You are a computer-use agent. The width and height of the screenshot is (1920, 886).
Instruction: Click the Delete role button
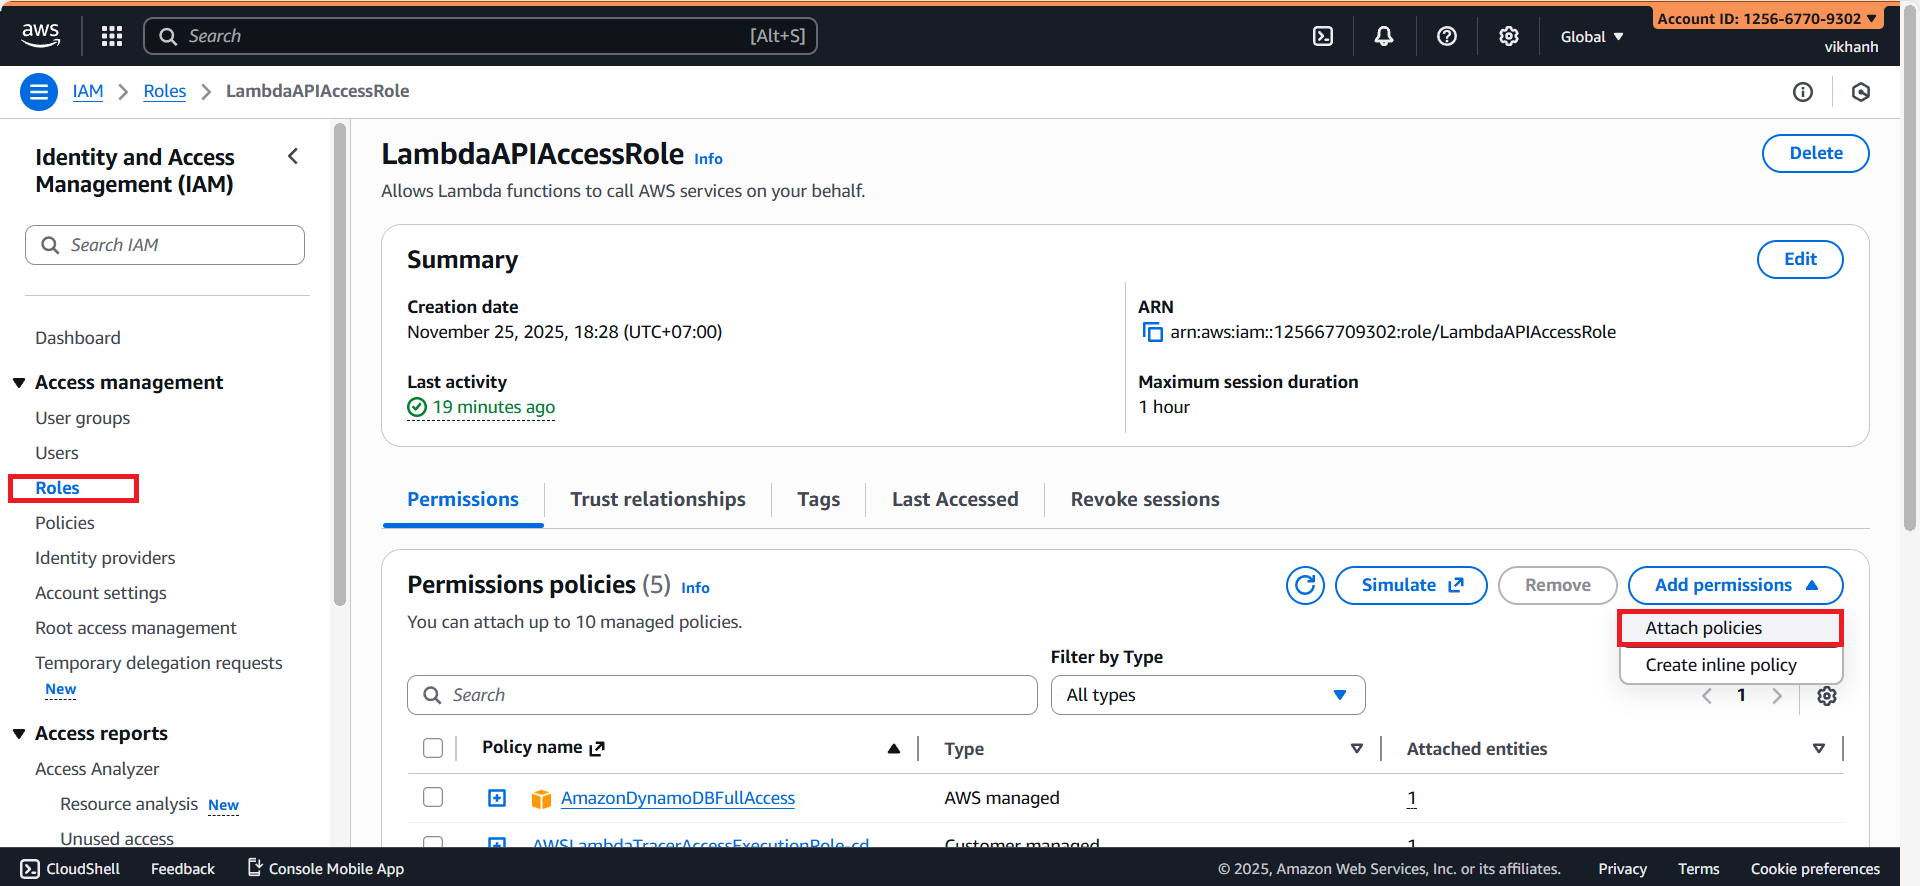pos(1815,153)
